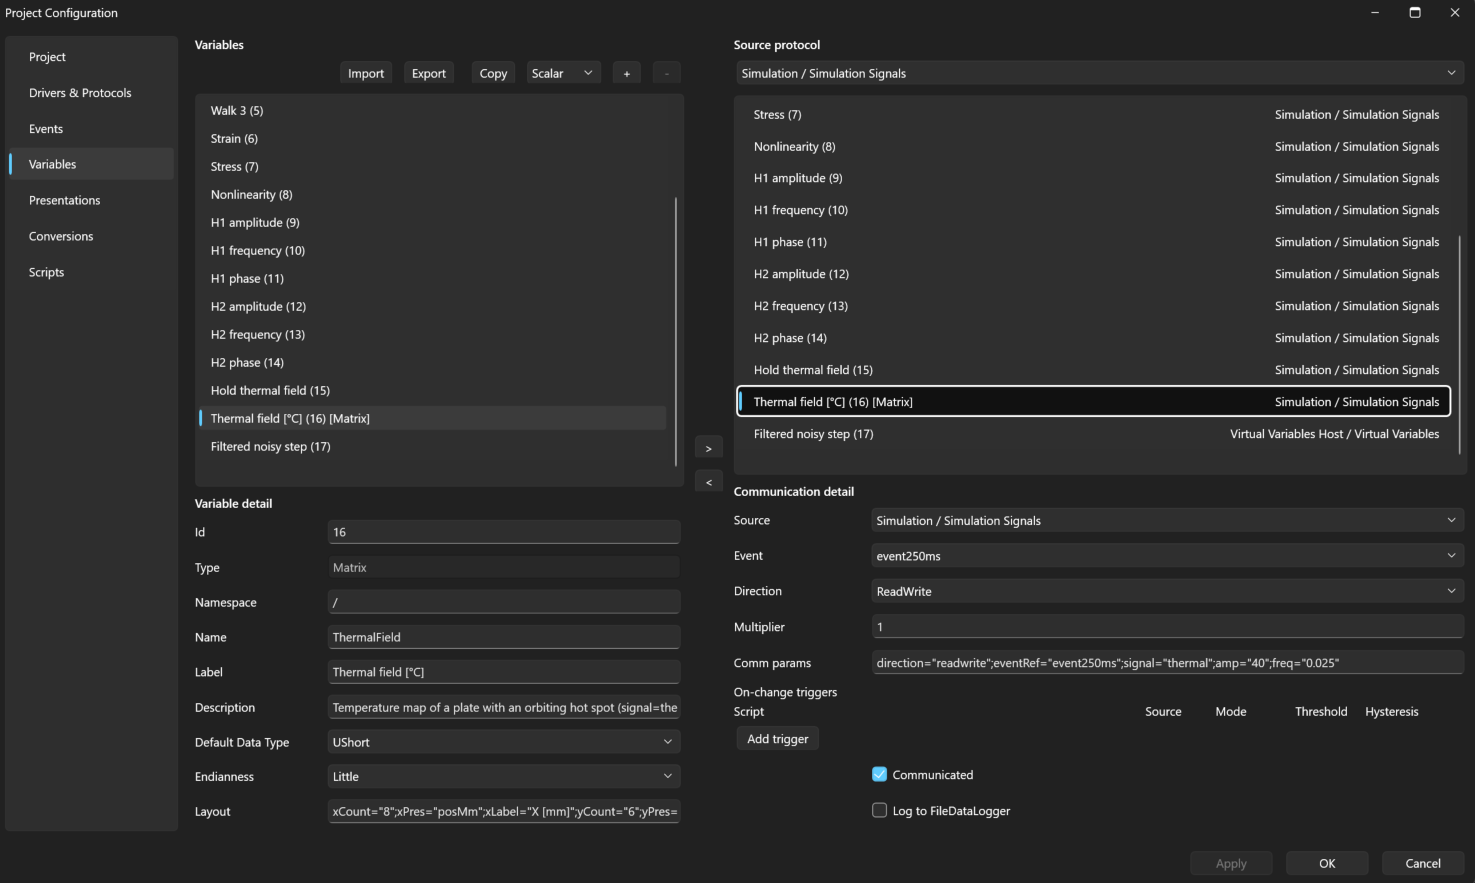Click the Apply button
The image size is (1475, 883).
pyautogui.click(x=1231, y=863)
